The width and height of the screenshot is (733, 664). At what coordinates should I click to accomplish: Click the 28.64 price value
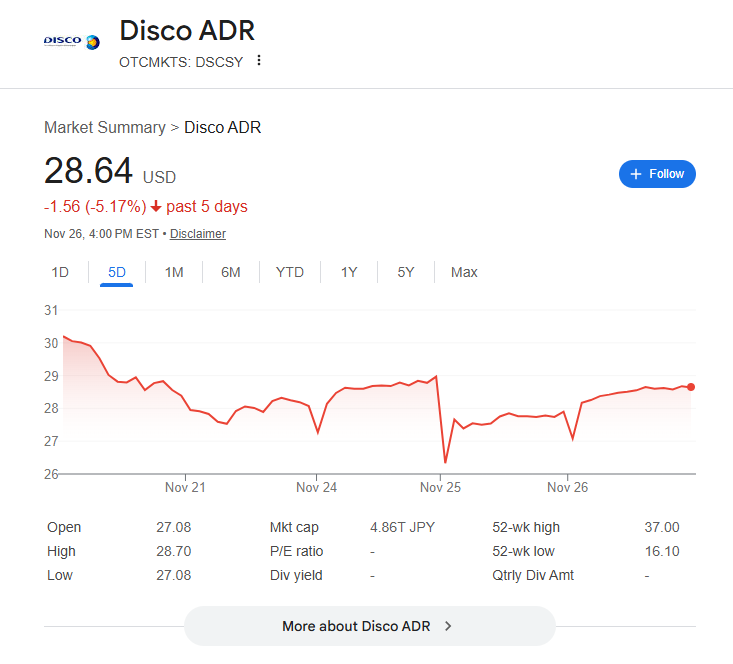click(x=88, y=171)
